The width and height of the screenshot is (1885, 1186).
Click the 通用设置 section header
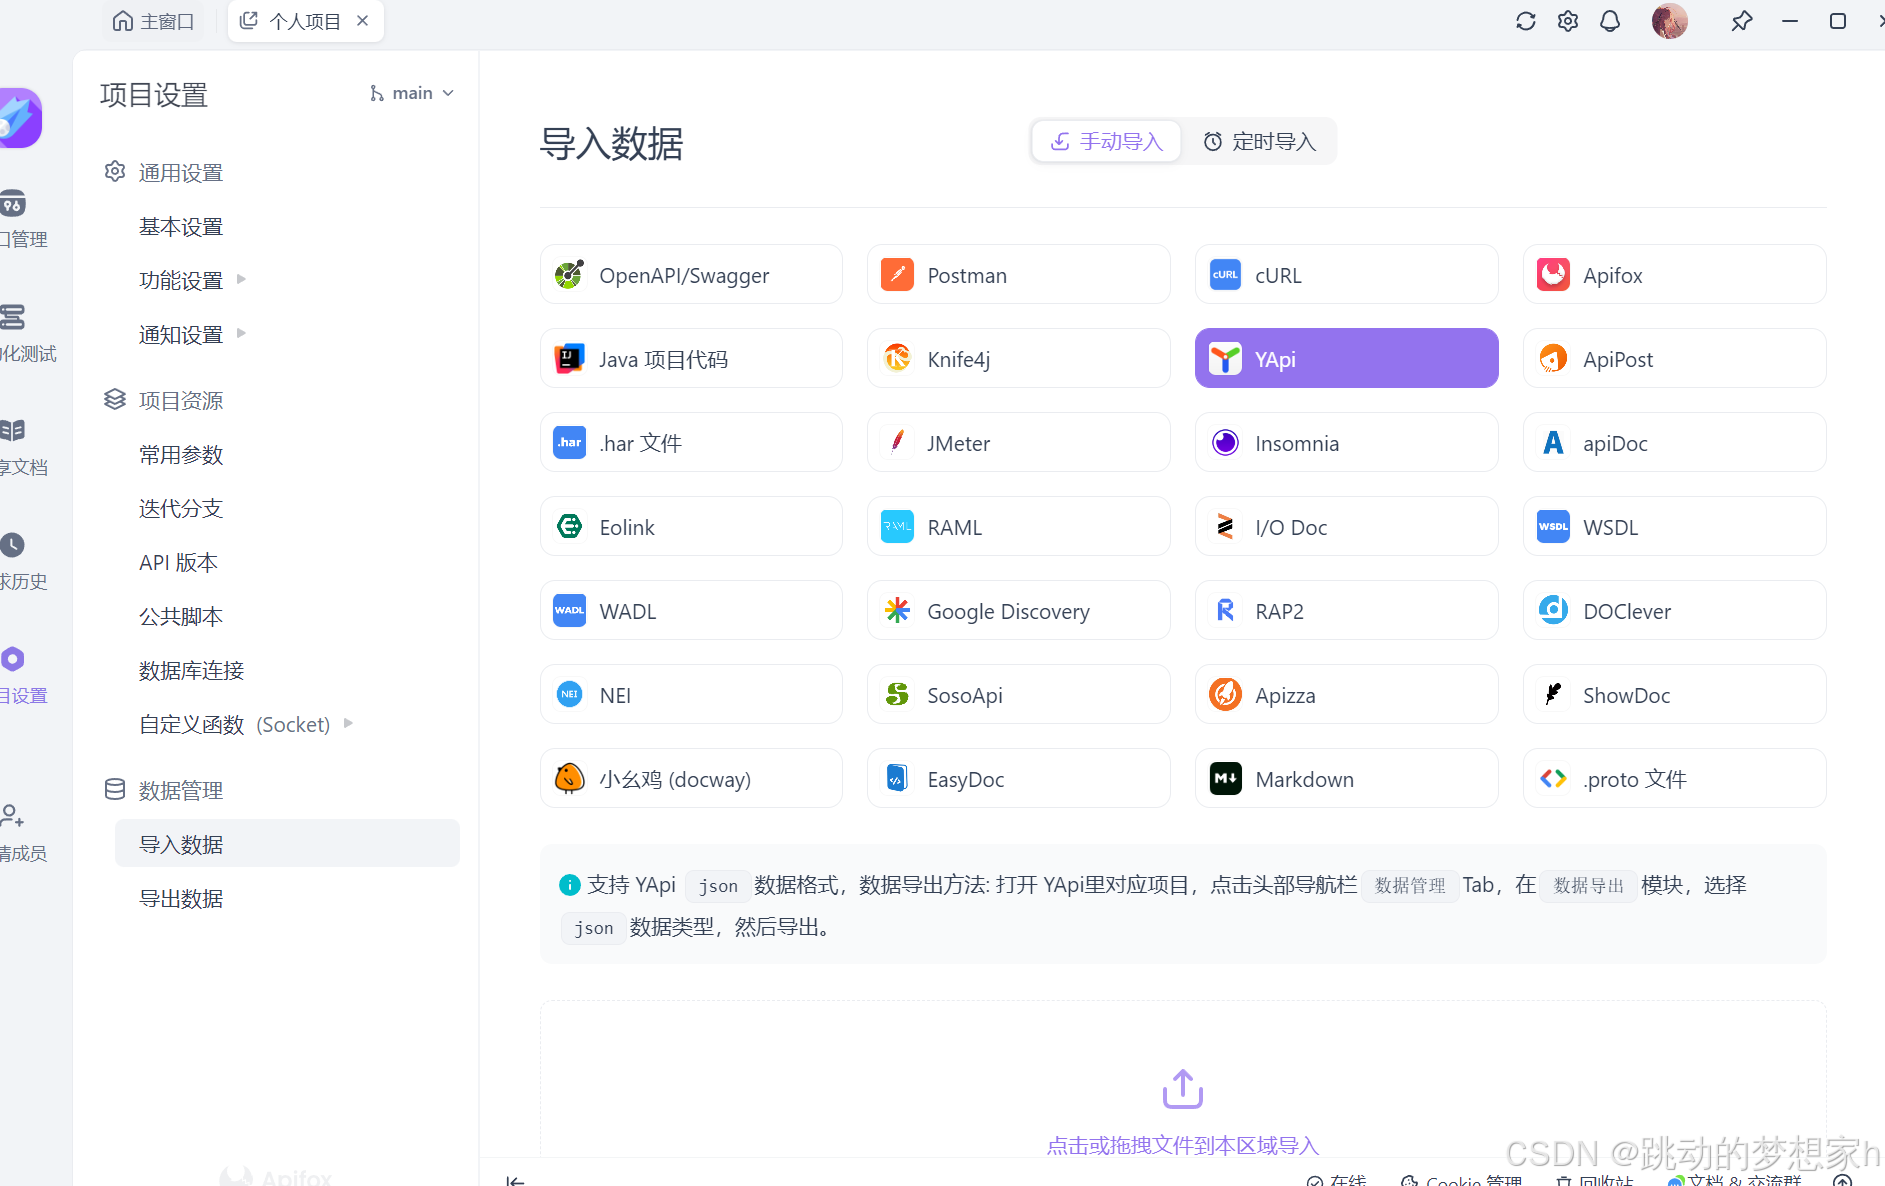coord(163,173)
